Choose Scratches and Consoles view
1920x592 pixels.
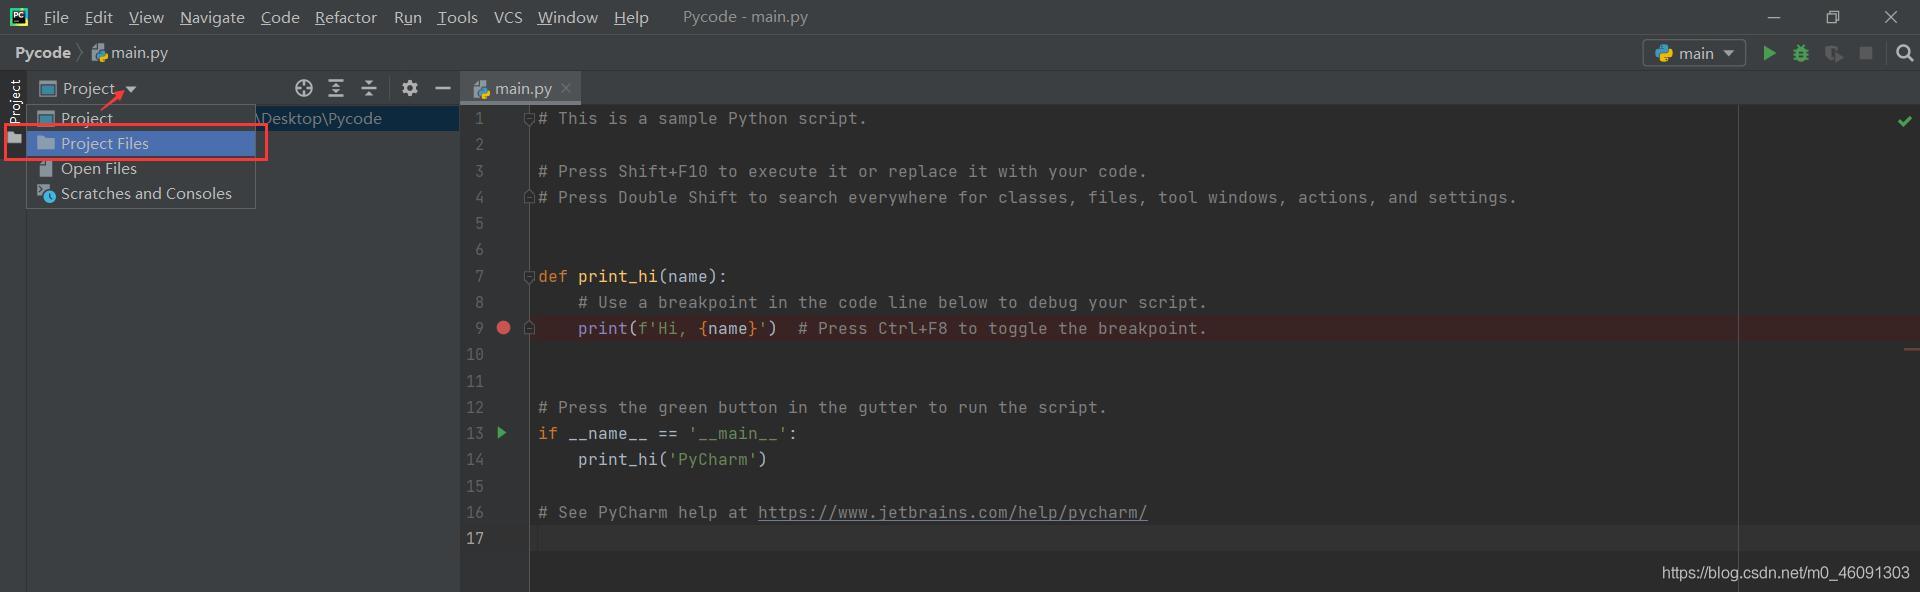(141, 193)
